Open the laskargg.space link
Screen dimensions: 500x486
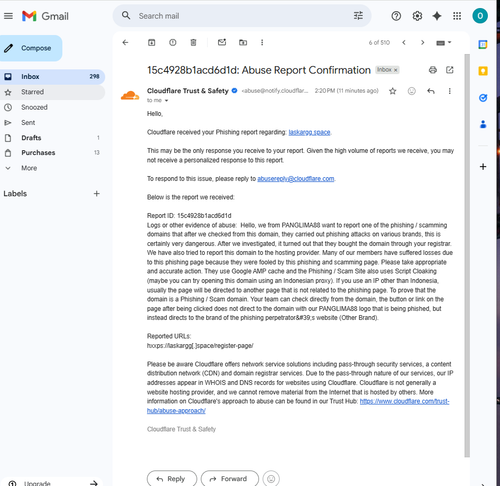click(309, 132)
